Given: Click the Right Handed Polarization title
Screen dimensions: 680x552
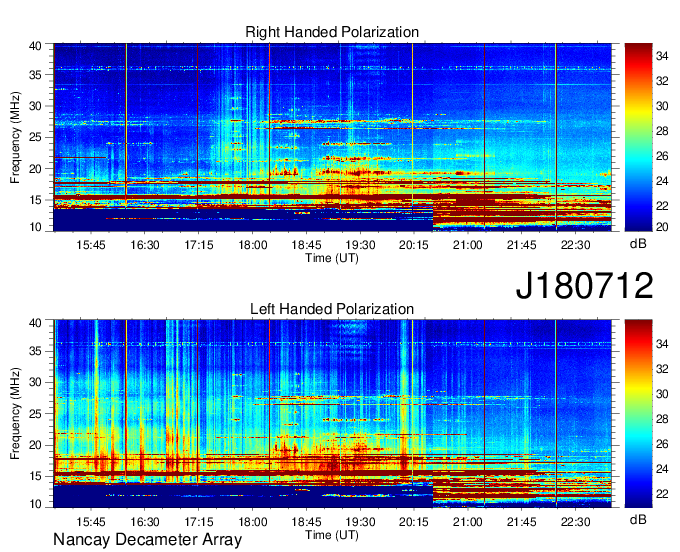Looking at the screenshot, I should (x=332, y=32).
